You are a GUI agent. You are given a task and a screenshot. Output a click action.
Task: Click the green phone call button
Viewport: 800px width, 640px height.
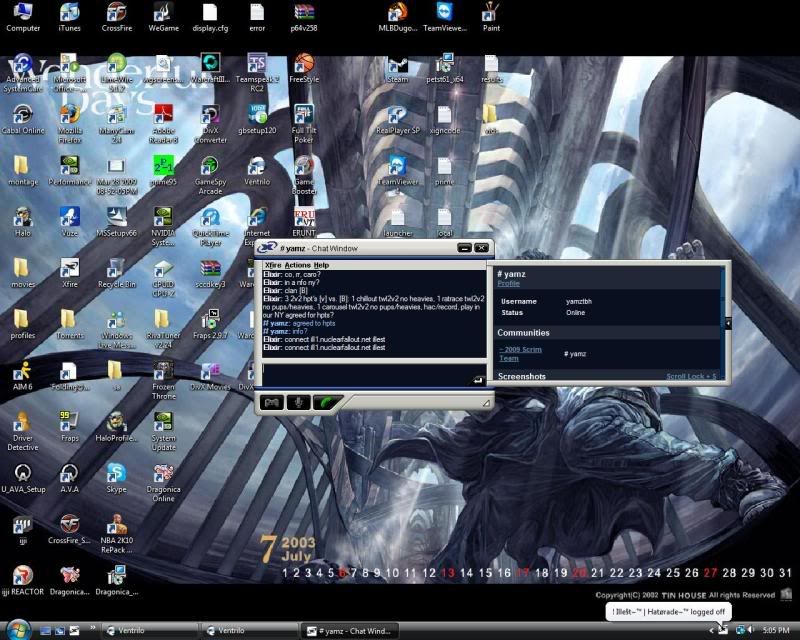[325, 402]
